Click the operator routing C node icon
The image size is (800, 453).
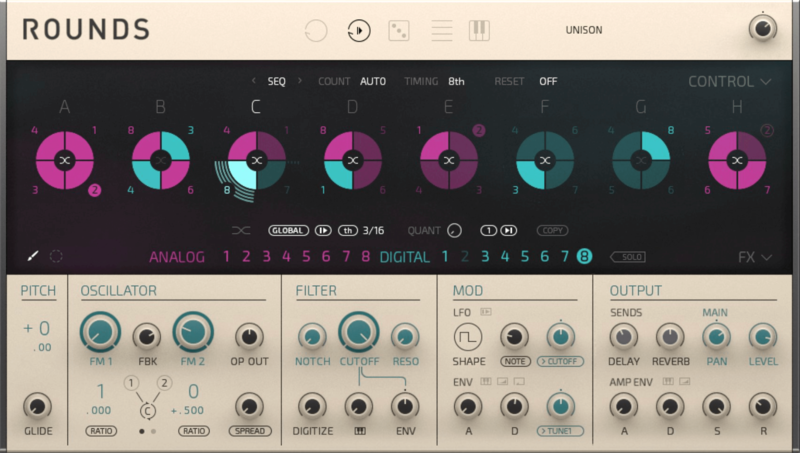point(147,411)
